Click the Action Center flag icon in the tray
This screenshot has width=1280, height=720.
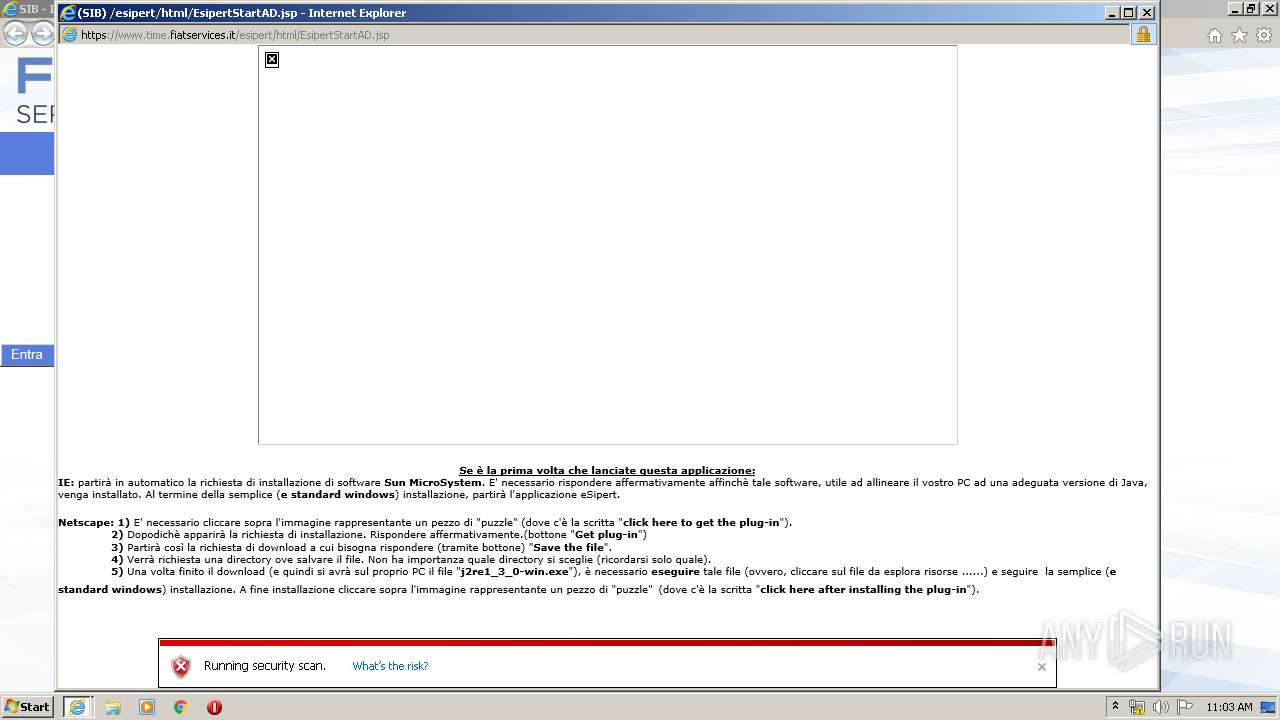pos(1184,707)
